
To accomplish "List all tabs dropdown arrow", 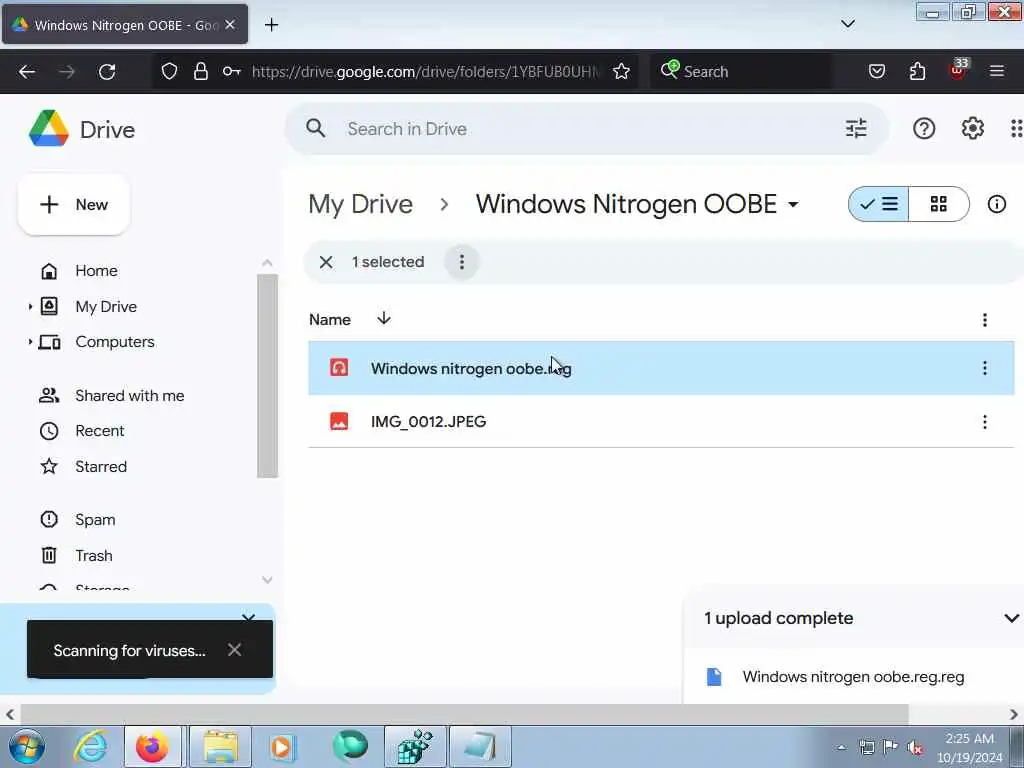I will pyautogui.click(x=848, y=24).
